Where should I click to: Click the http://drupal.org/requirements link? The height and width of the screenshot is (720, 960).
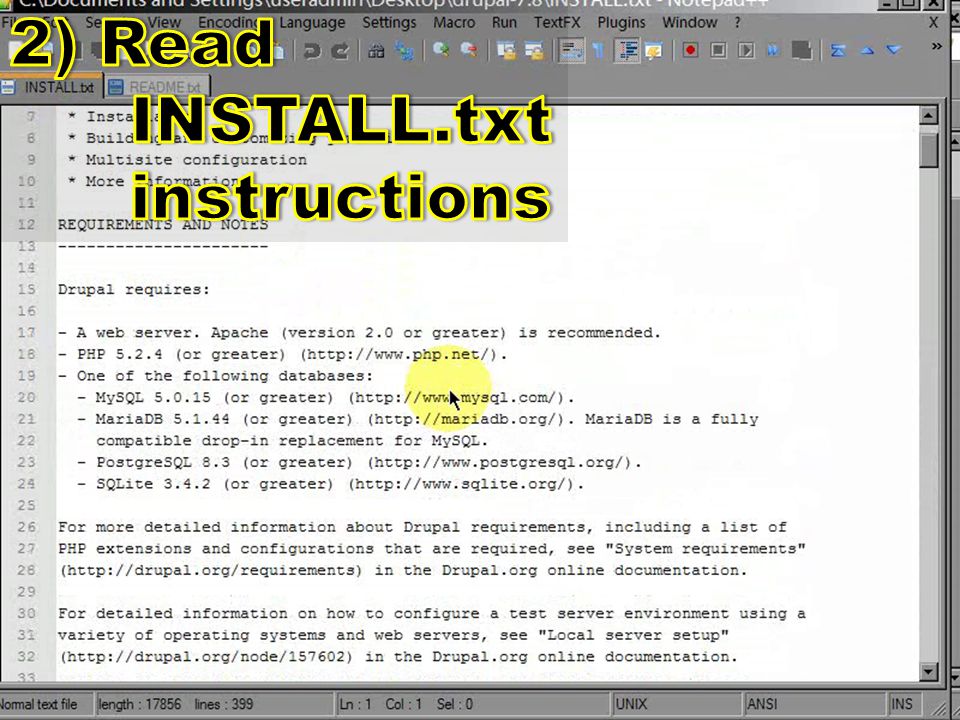tap(211, 570)
